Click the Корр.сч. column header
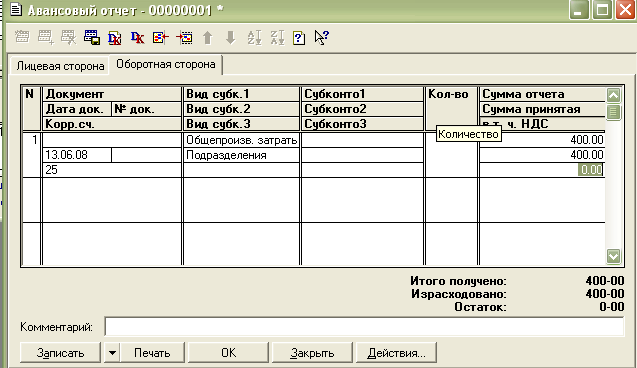This screenshot has height=368, width=637. [112, 124]
